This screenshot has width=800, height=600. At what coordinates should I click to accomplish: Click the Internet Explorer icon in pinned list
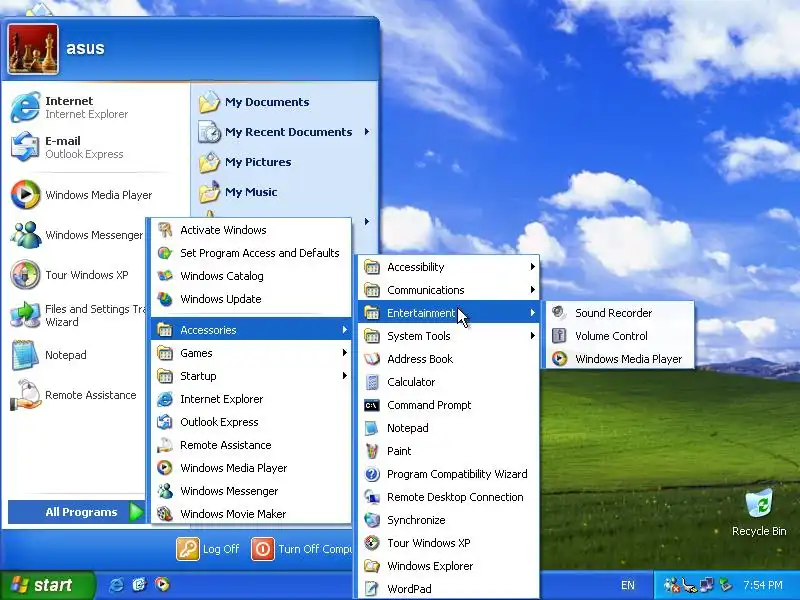coord(25,107)
